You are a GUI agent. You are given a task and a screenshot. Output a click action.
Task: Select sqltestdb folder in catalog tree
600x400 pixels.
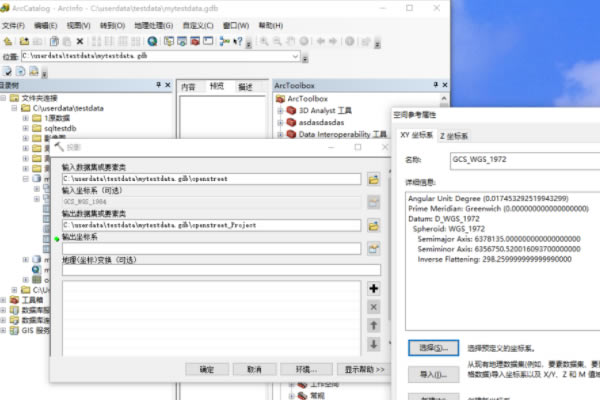(x=60, y=128)
